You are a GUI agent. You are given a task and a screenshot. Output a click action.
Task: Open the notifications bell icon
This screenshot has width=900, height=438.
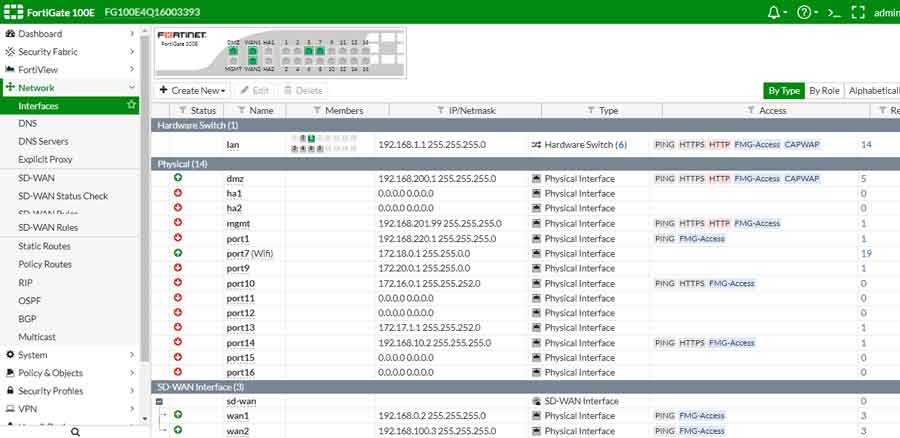tap(773, 13)
